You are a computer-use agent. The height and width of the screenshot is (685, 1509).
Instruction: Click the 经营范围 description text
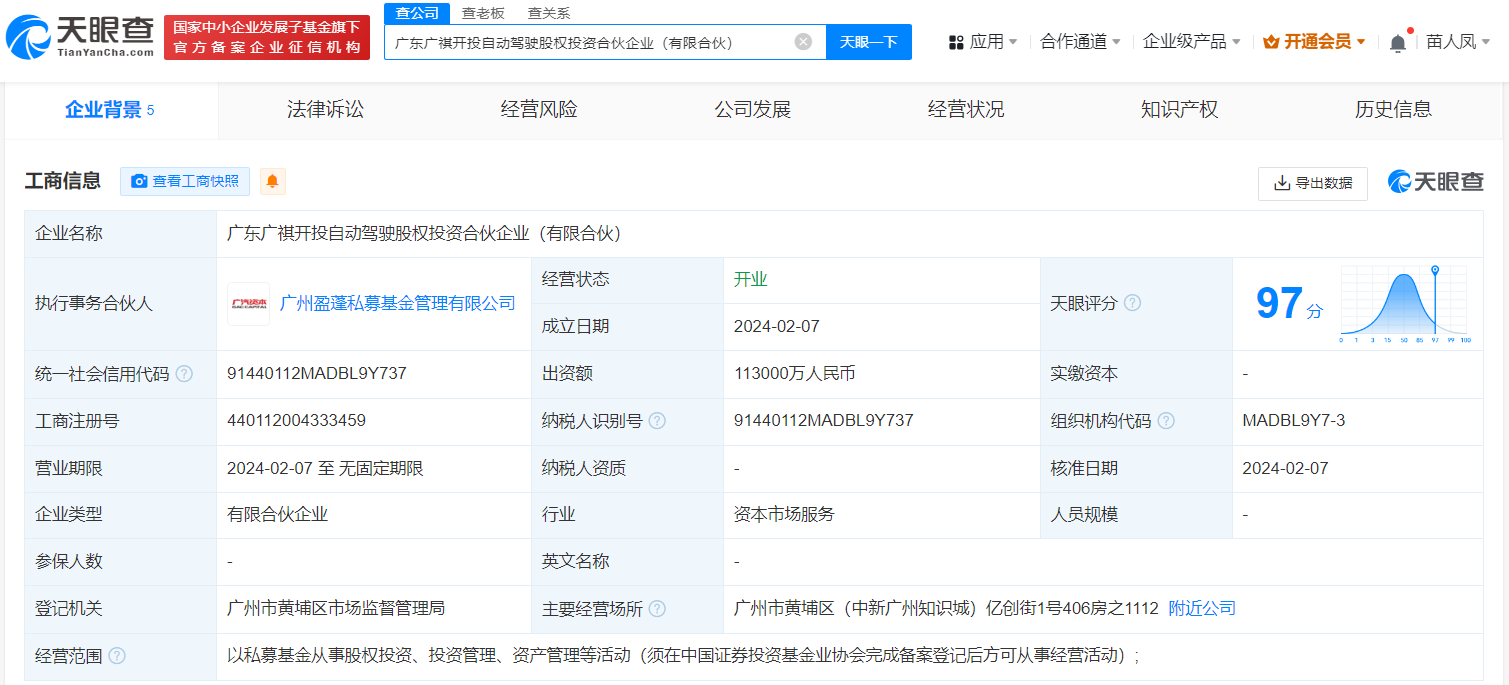coord(683,656)
